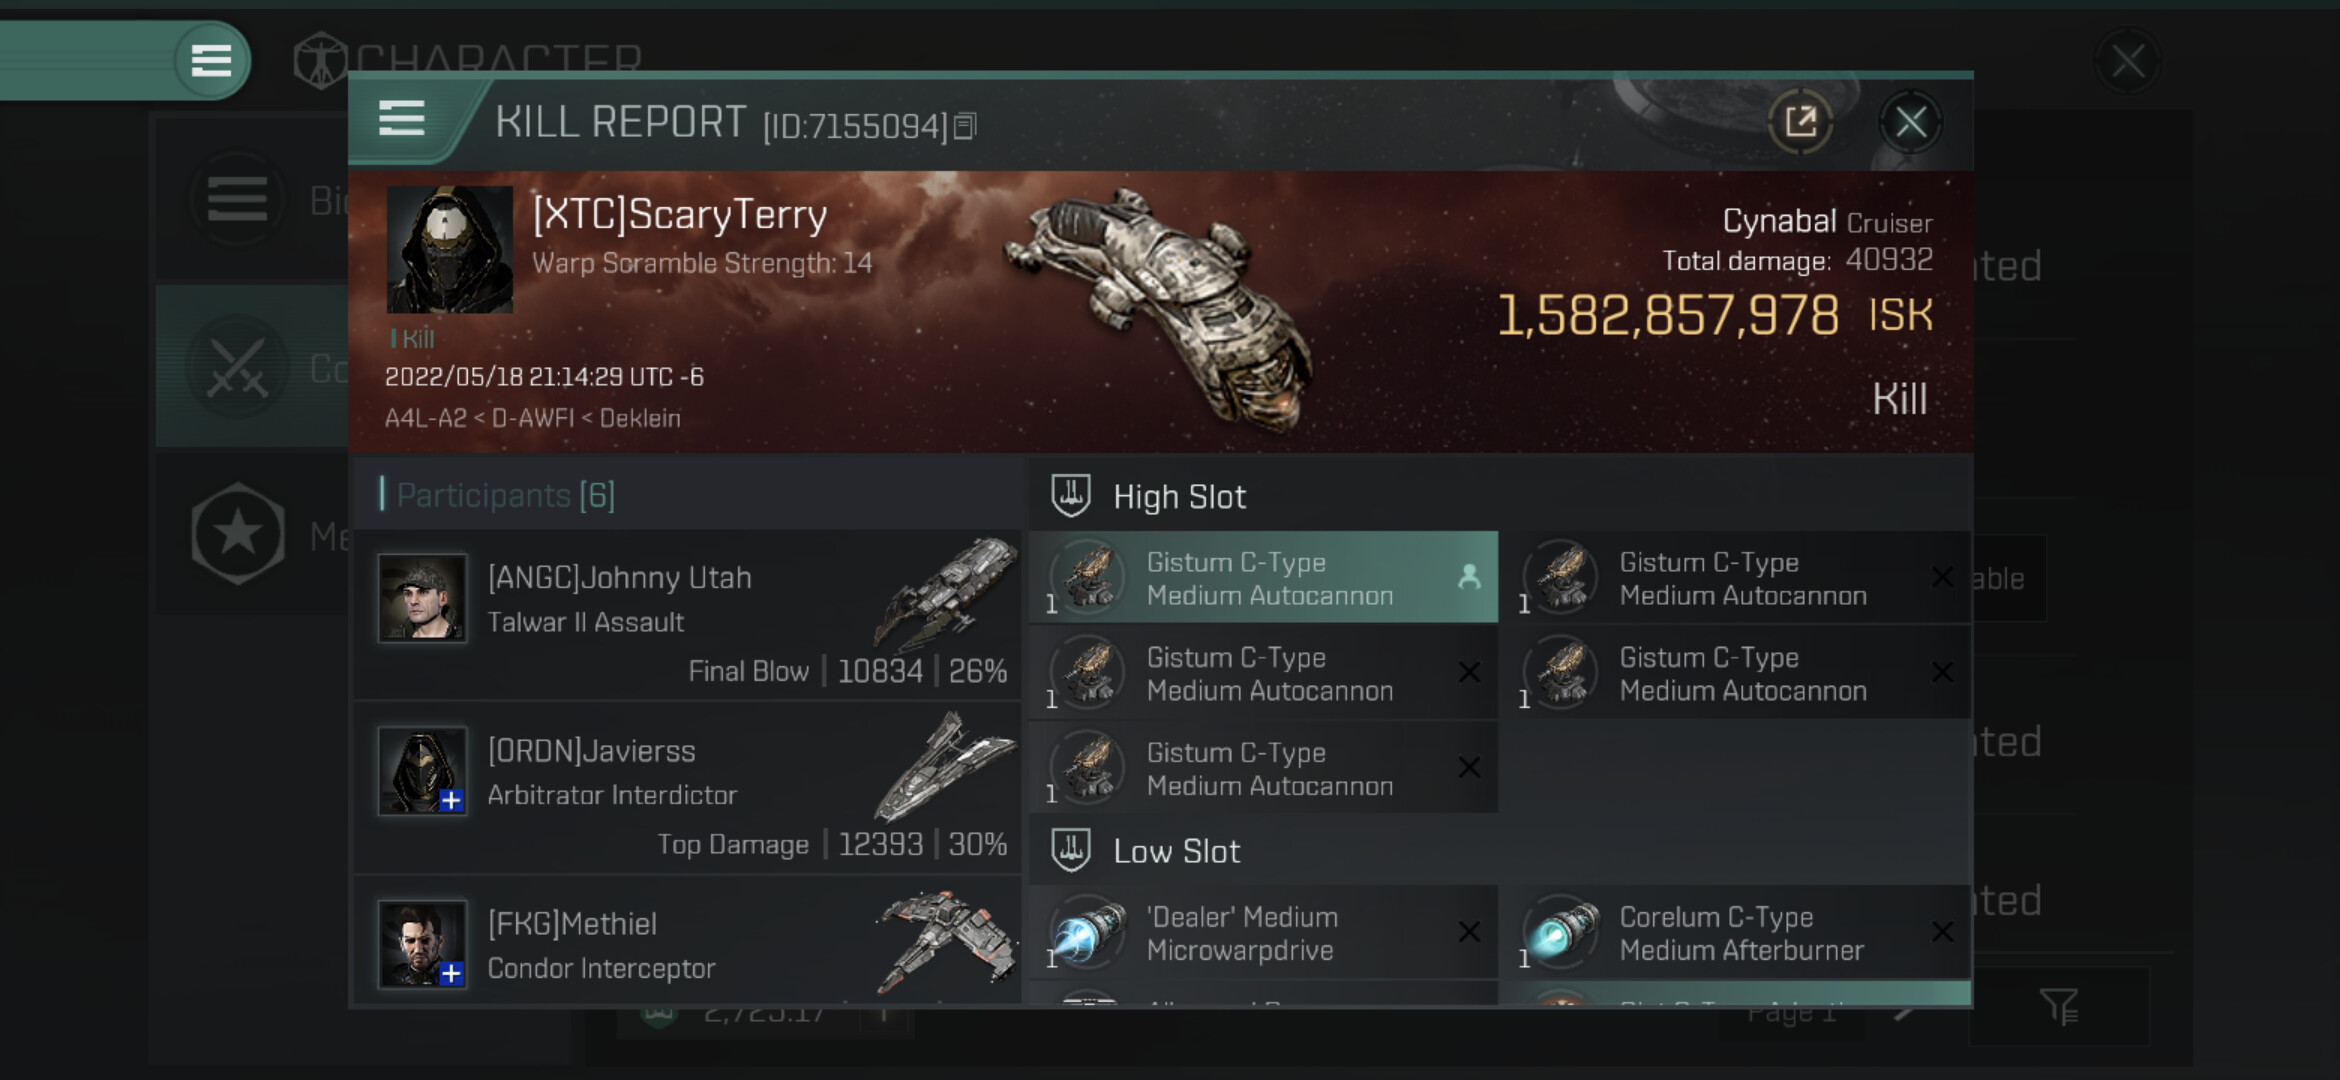2340x1080 pixels.
Task: Open the main menu at top left
Action: coord(211,60)
